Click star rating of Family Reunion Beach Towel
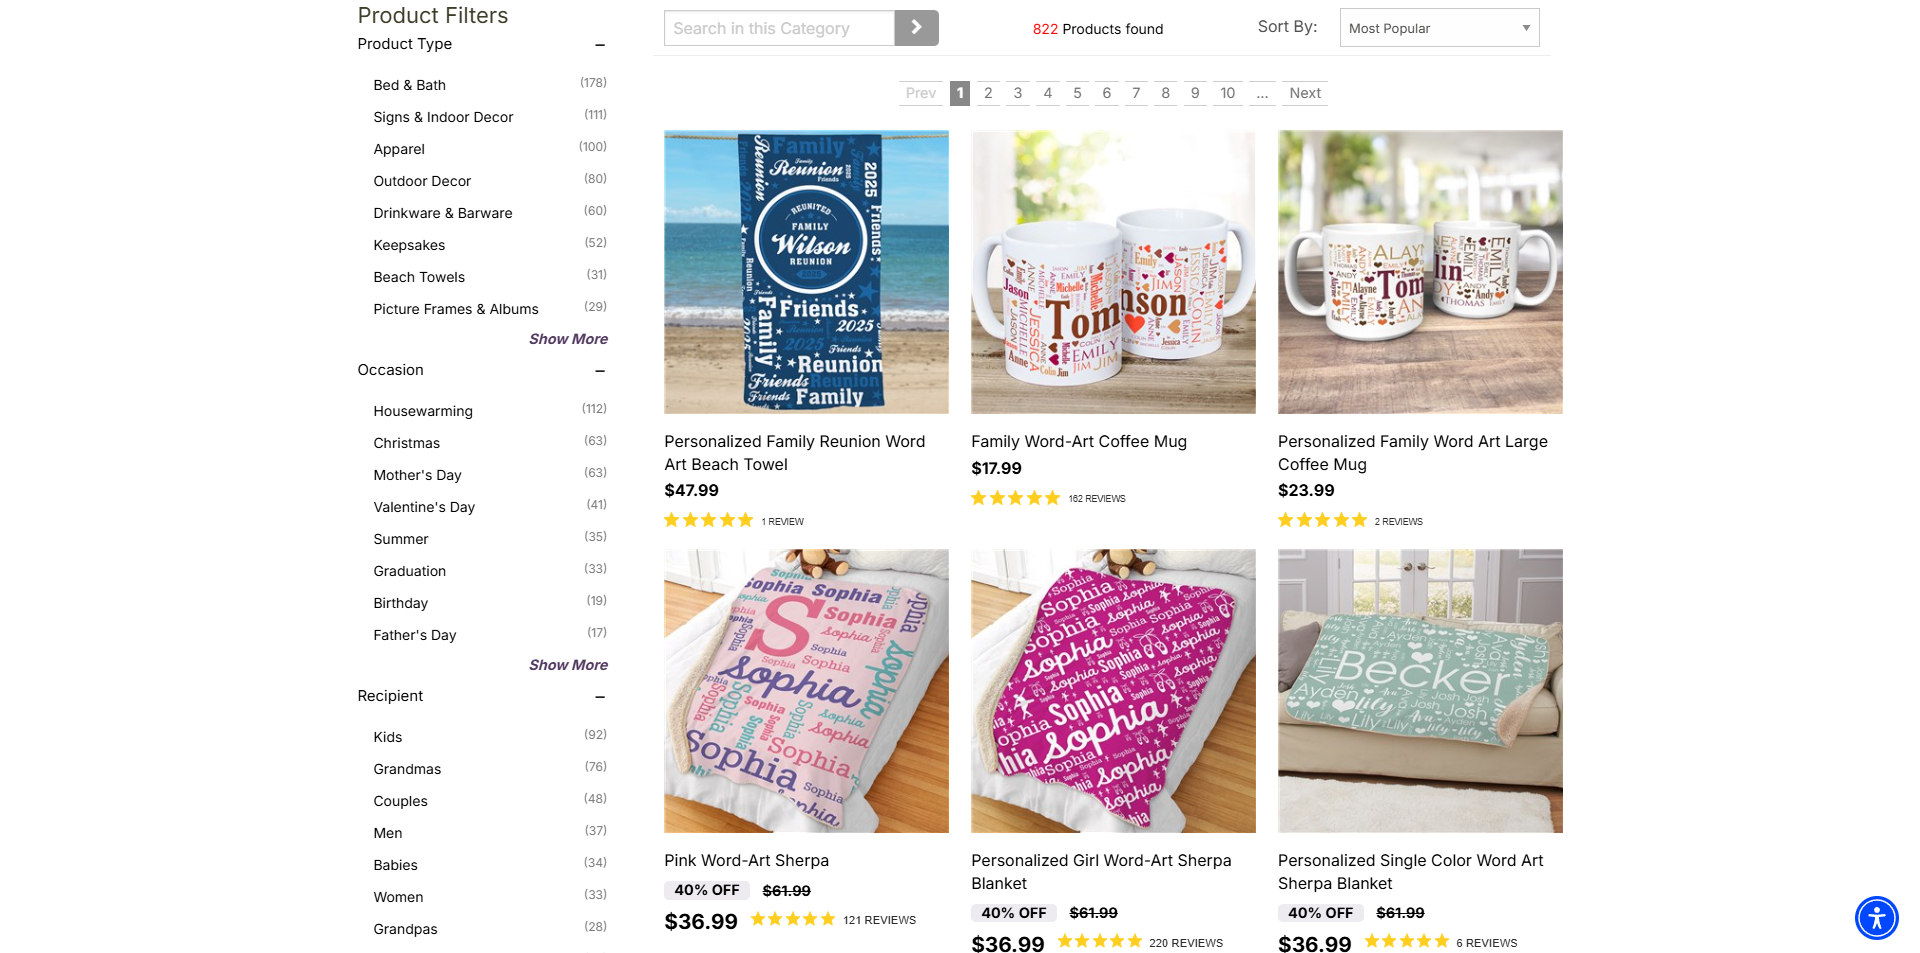The width and height of the screenshot is (1920, 953). pyautogui.click(x=708, y=520)
